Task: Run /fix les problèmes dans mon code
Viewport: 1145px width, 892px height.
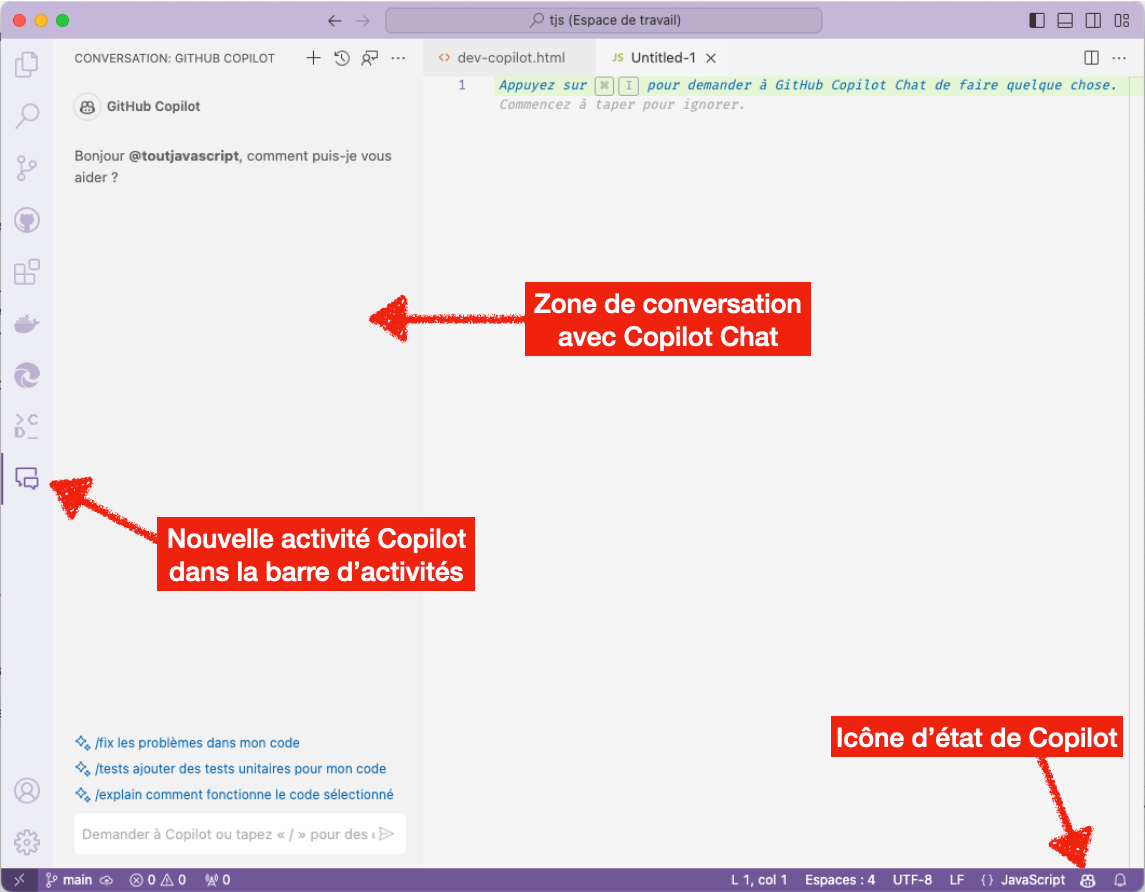Action: tap(188, 742)
